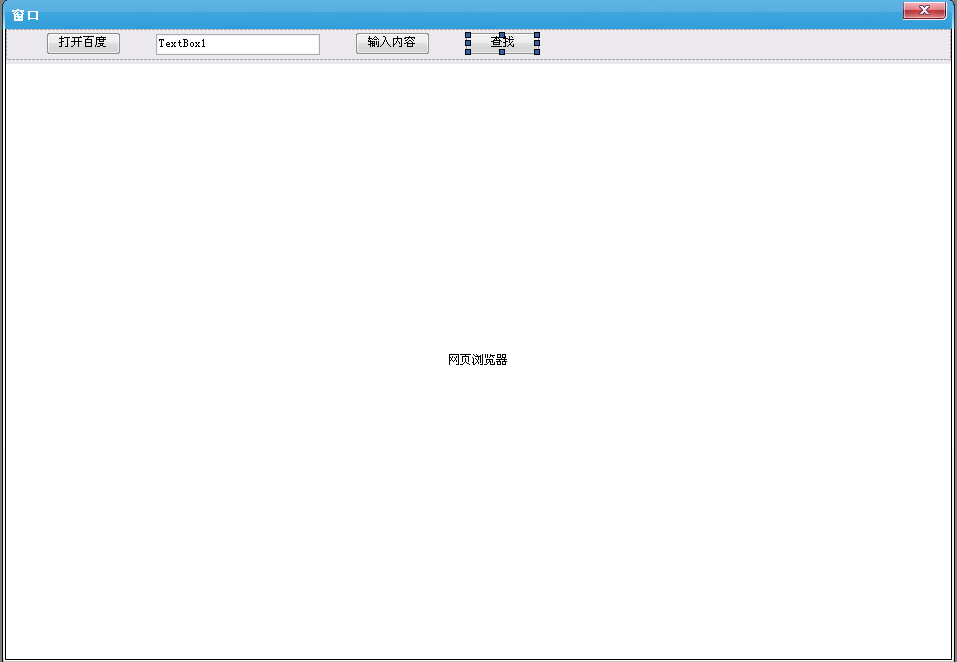Click the bottom-left resize handle of 查找 button
957x662 pixels.
468,52
